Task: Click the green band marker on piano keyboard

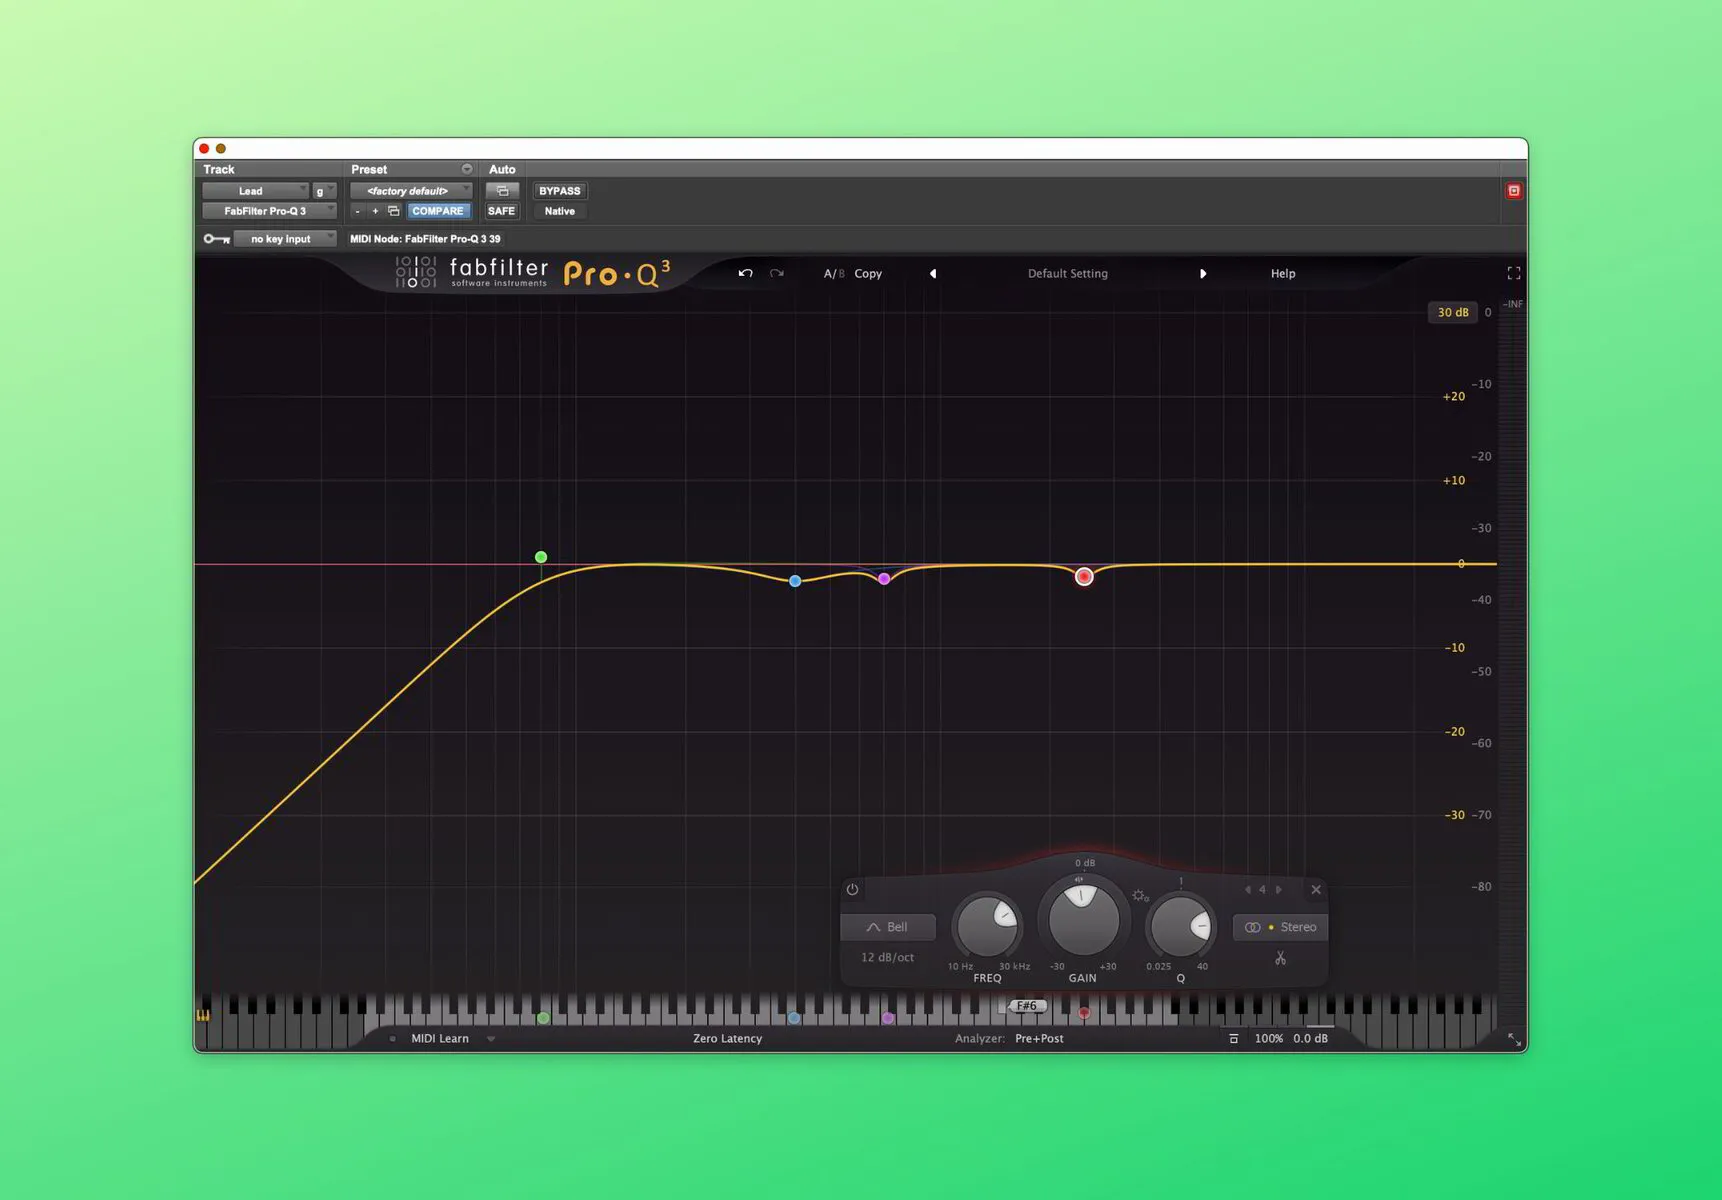Action: [x=543, y=1018]
